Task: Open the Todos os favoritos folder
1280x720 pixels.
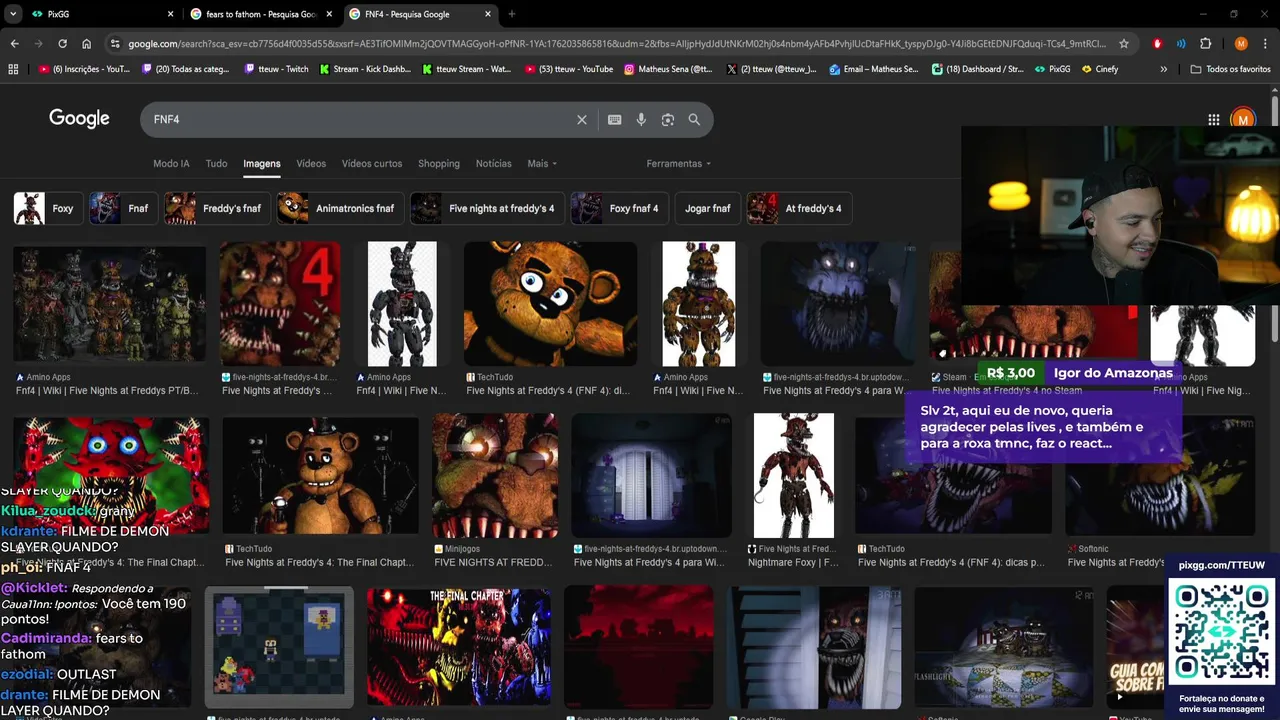Action: click(x=1231, y=69)
